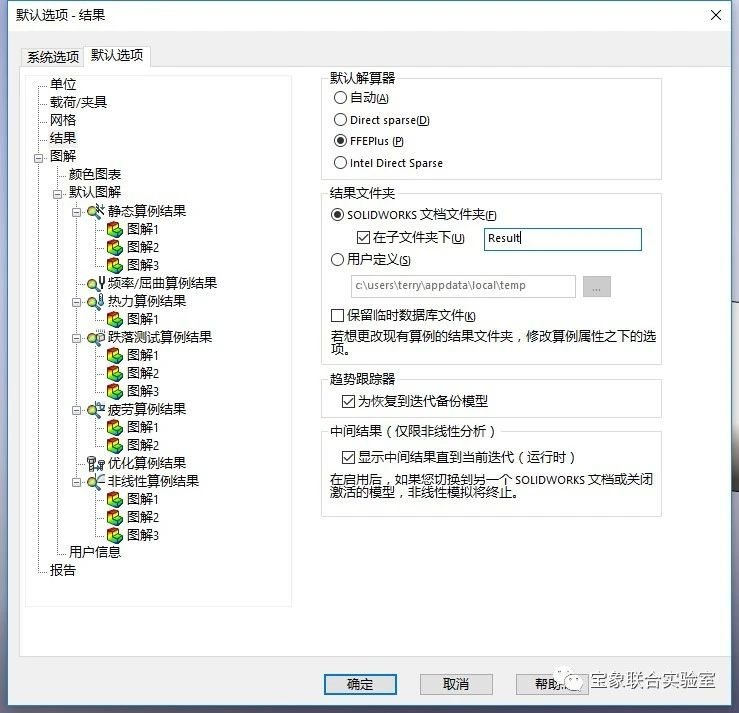Select 图解3 text under 非线性算例结果
This screenshot has width=739, height=713.
pos(143,535)
